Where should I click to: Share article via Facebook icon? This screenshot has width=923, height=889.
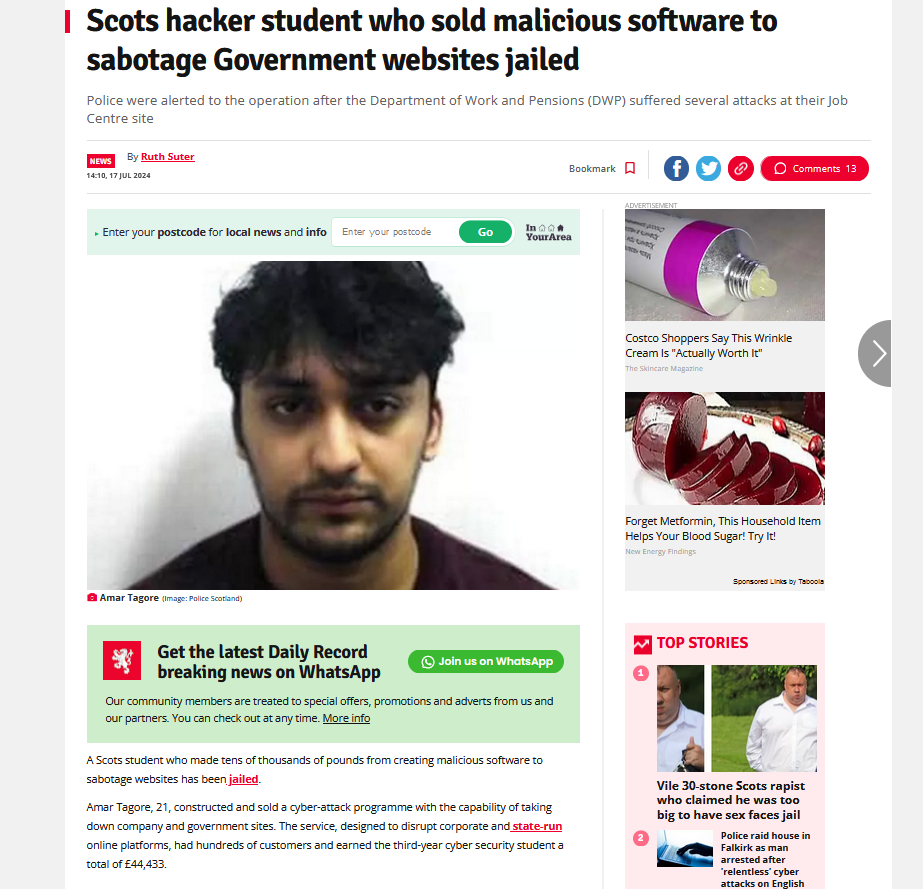(x=676, y=168)
